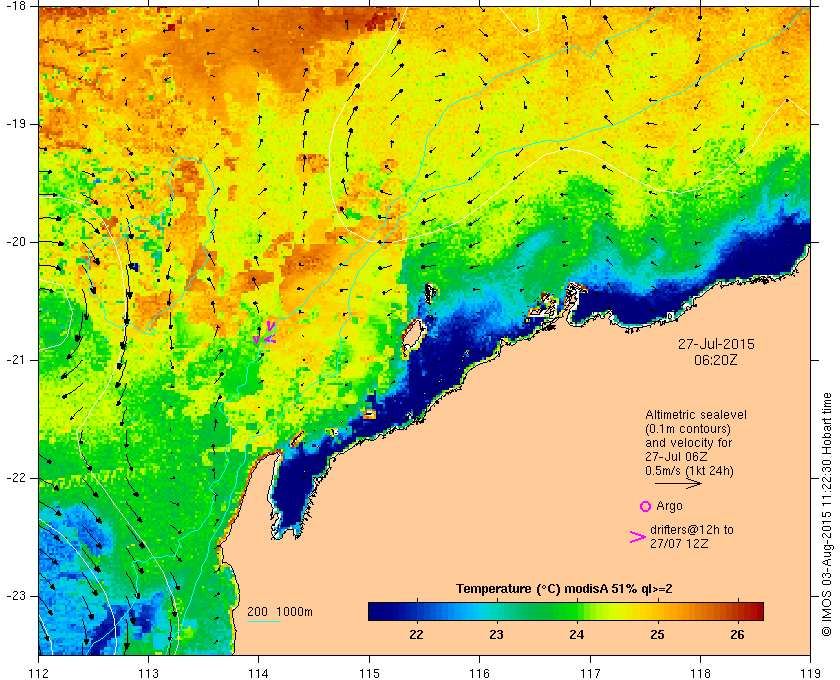840x680 pixels.
Task: Click the 'drifters@12h to' legend label
Action: [692, 530]
